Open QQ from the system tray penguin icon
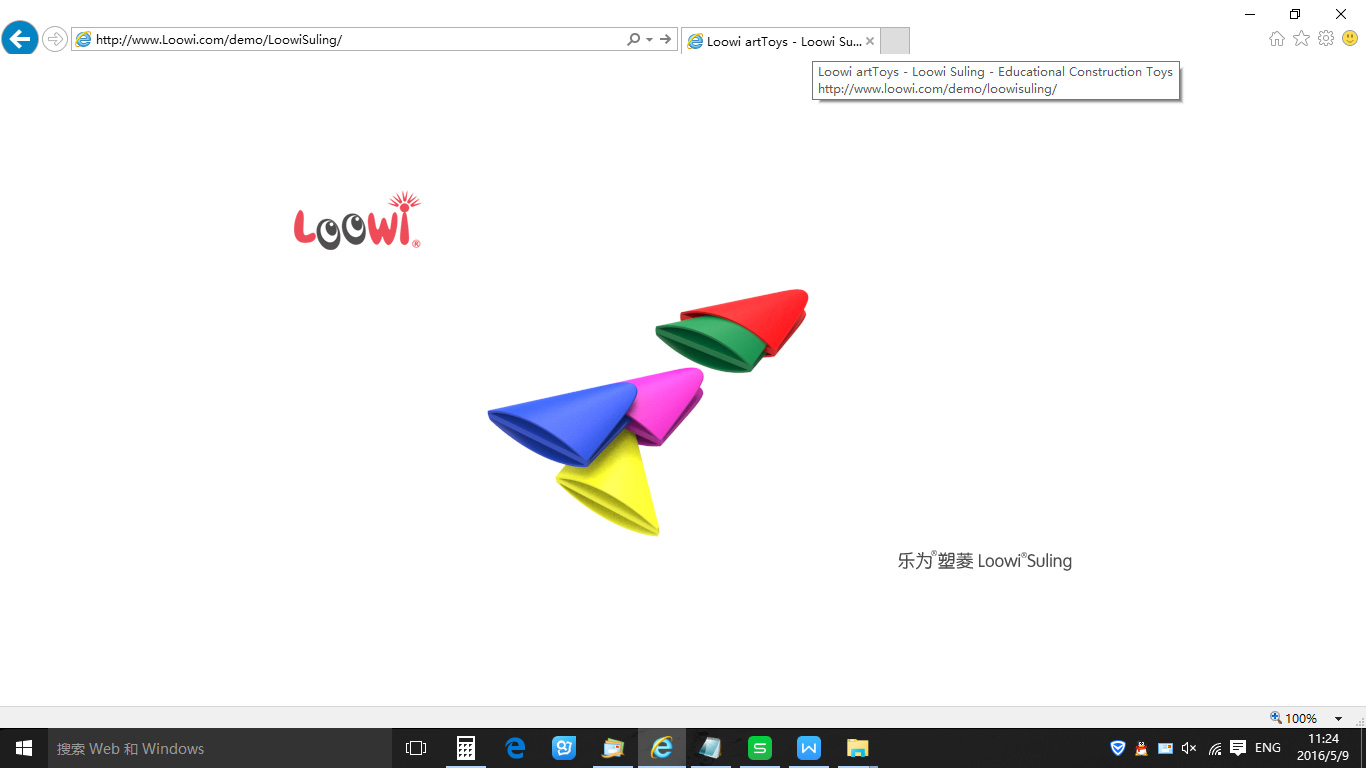 coord(1141,747)
